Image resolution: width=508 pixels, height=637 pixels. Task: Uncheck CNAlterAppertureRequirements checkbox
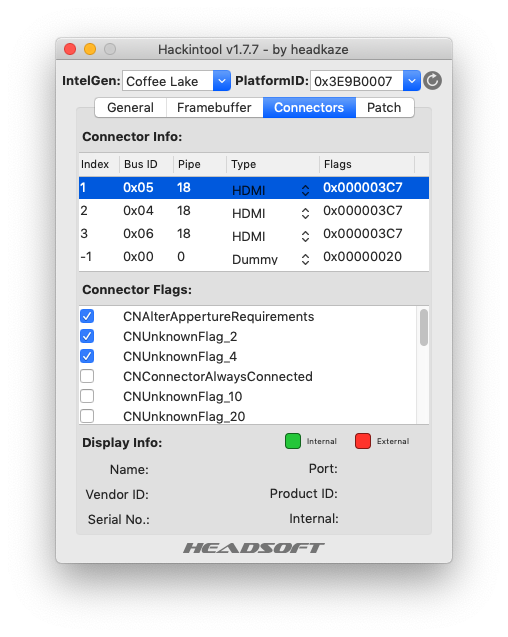87,316
